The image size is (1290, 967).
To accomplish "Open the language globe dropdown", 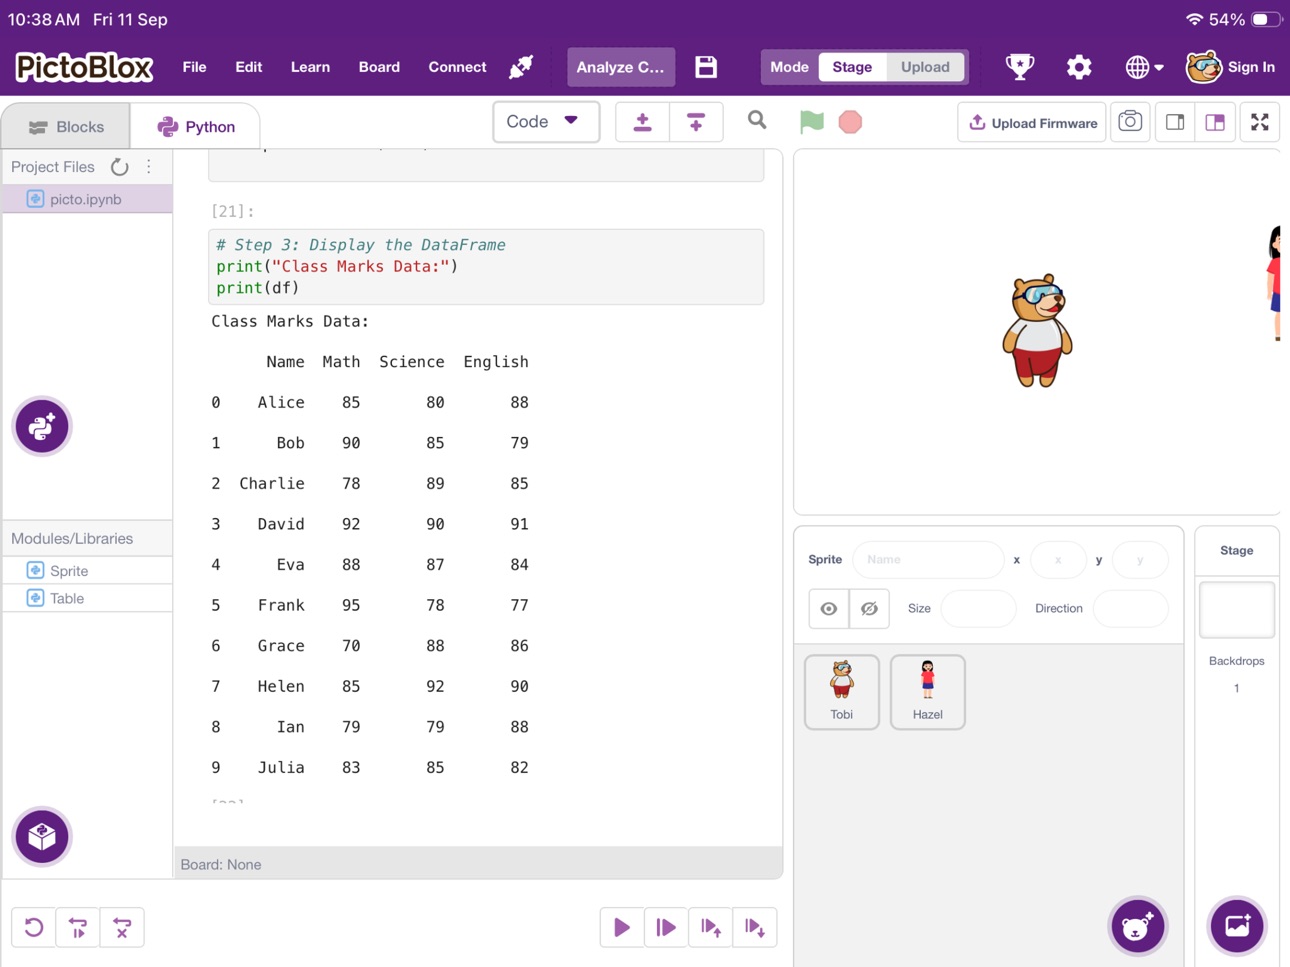I will click(x=1144, y=67).
